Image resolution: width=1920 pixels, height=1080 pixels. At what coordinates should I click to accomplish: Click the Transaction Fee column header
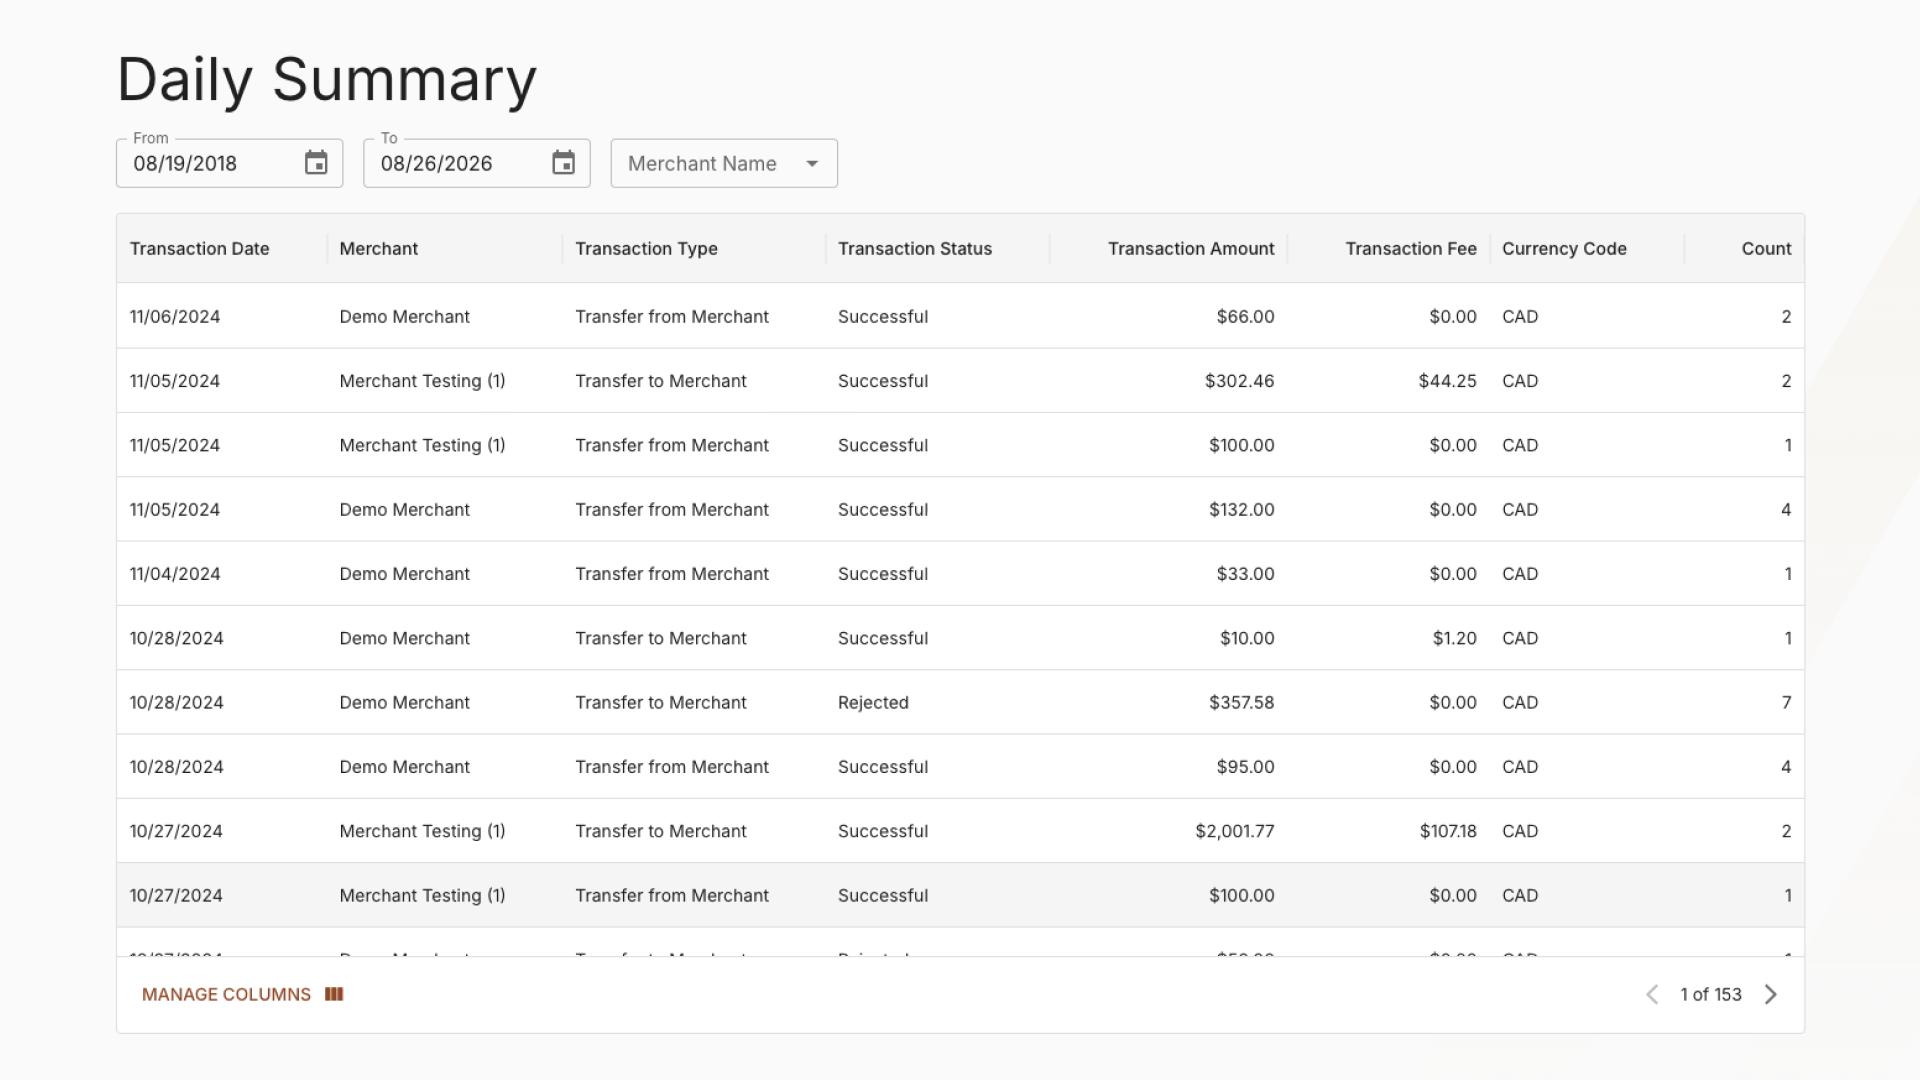coord(1411,248)
